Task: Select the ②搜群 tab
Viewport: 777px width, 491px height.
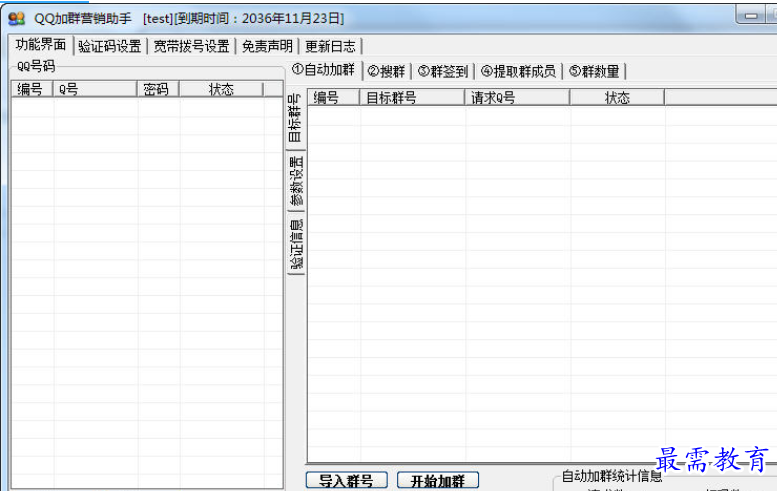Action: [387, 71]
